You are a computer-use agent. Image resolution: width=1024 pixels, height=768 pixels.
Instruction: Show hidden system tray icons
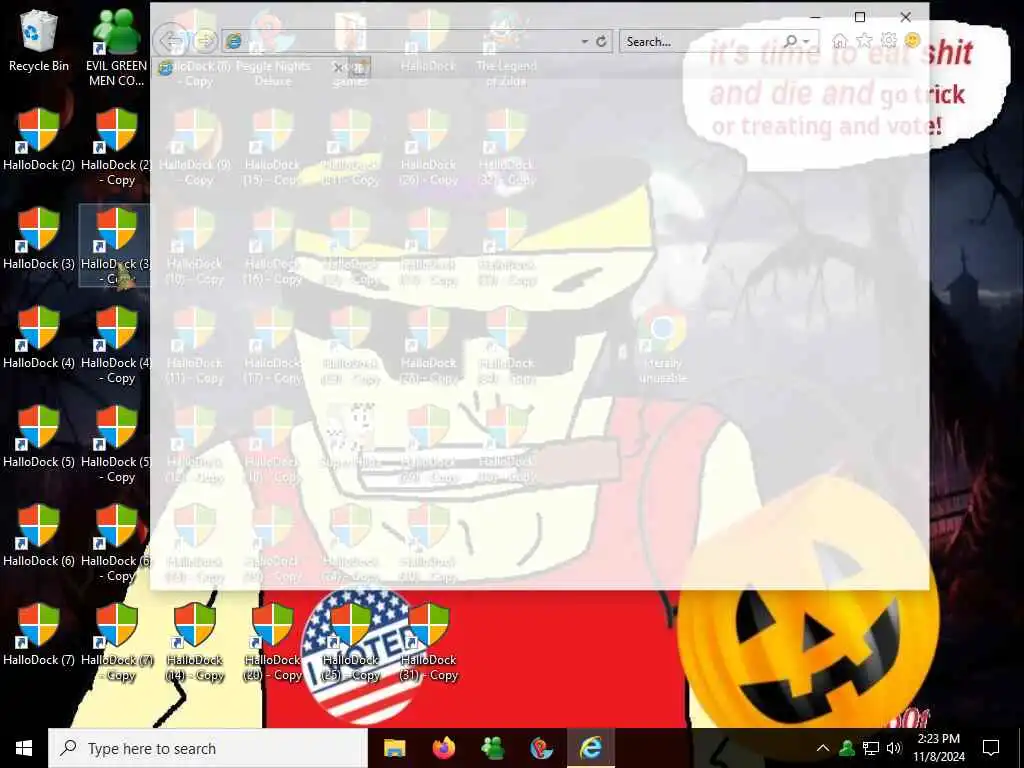tap(823, 748)
